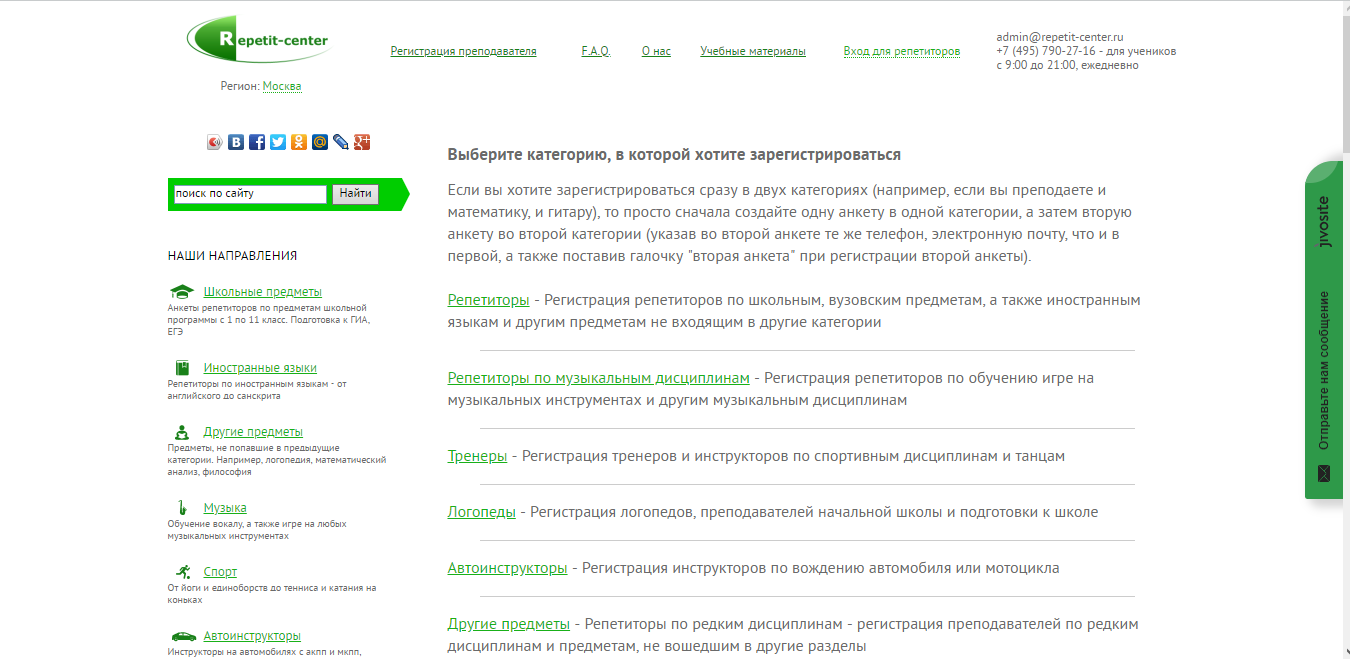Go to Учебные материалы section
Screen dimensions: 1350x659
pyautogui.click(x=754, y=50)
